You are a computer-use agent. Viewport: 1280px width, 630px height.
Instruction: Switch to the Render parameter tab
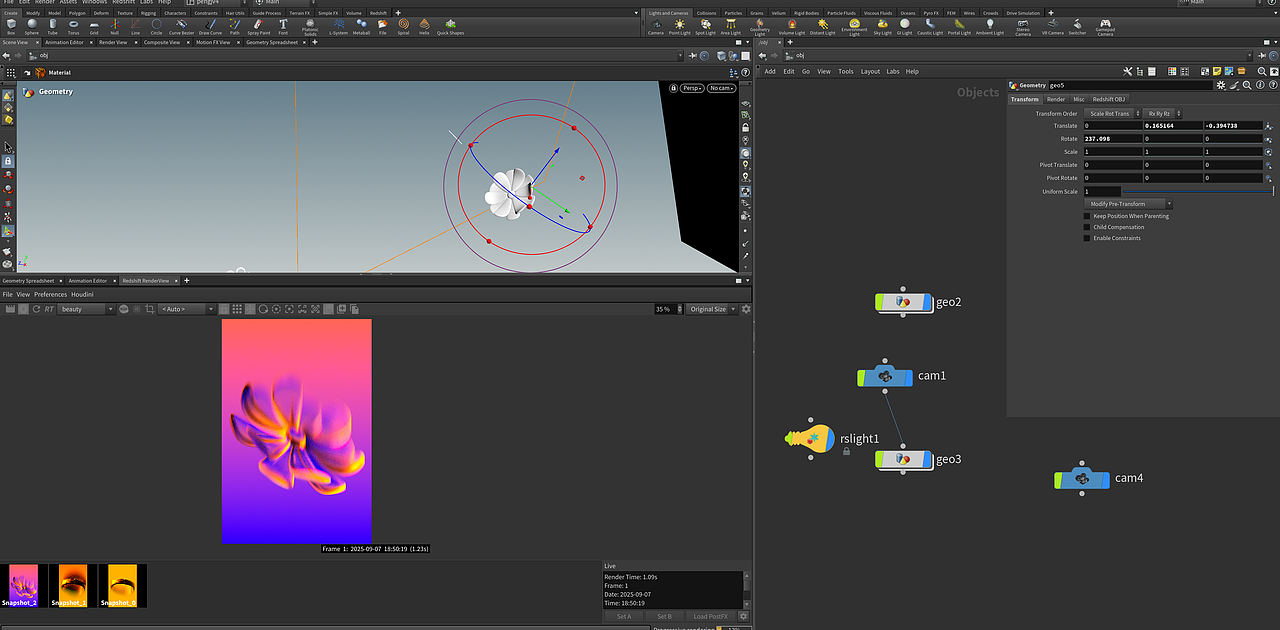tap(1056, 99)
